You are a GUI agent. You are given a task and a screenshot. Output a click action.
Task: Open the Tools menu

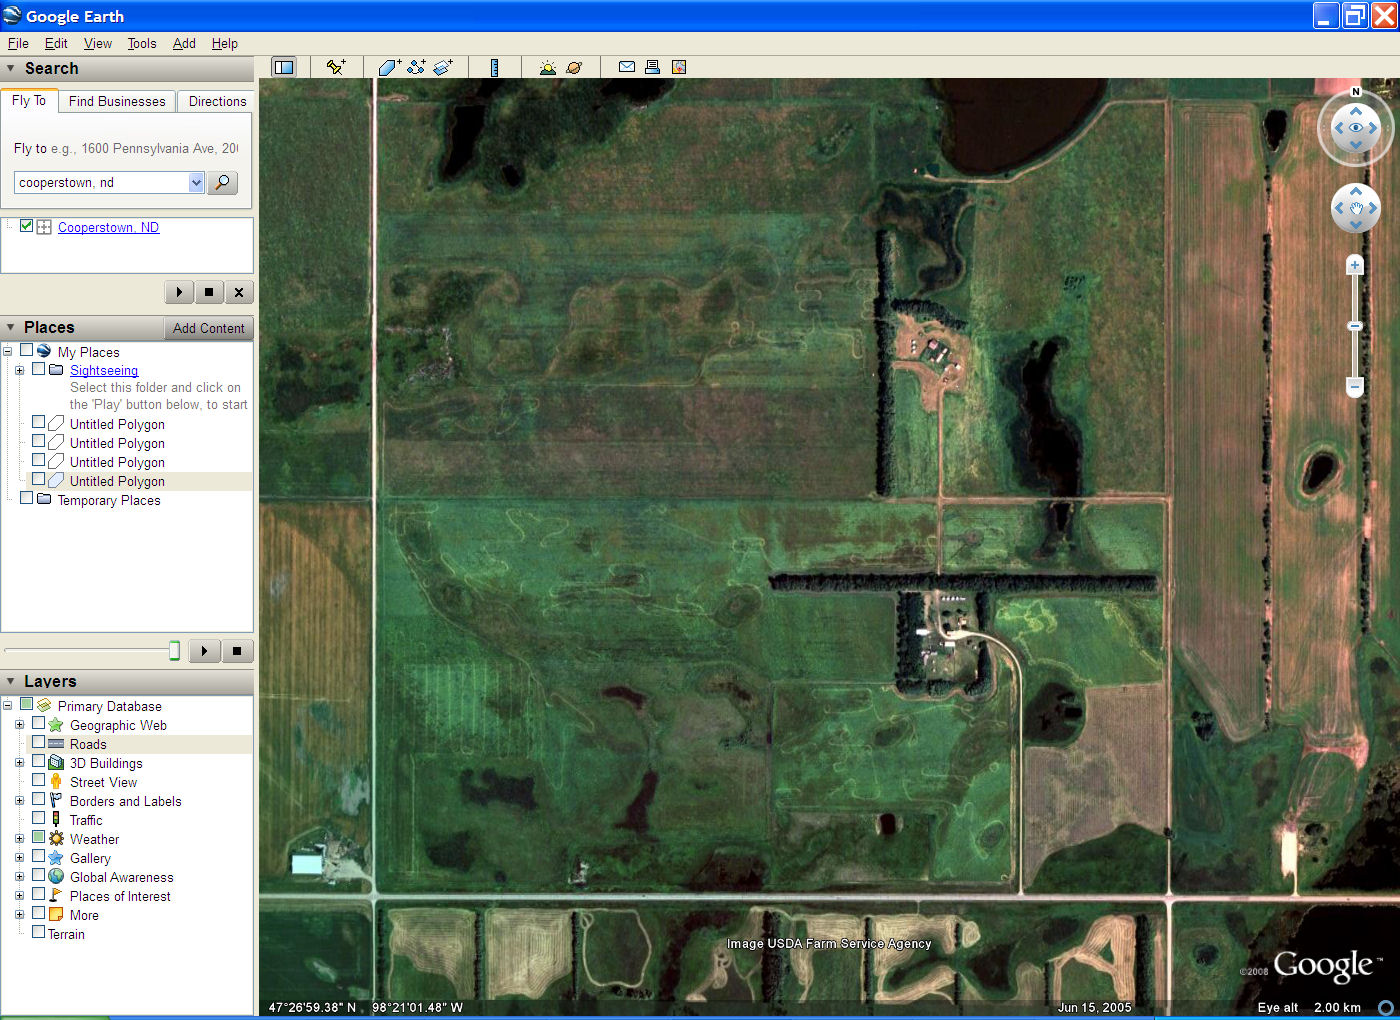tap(142, 43)
